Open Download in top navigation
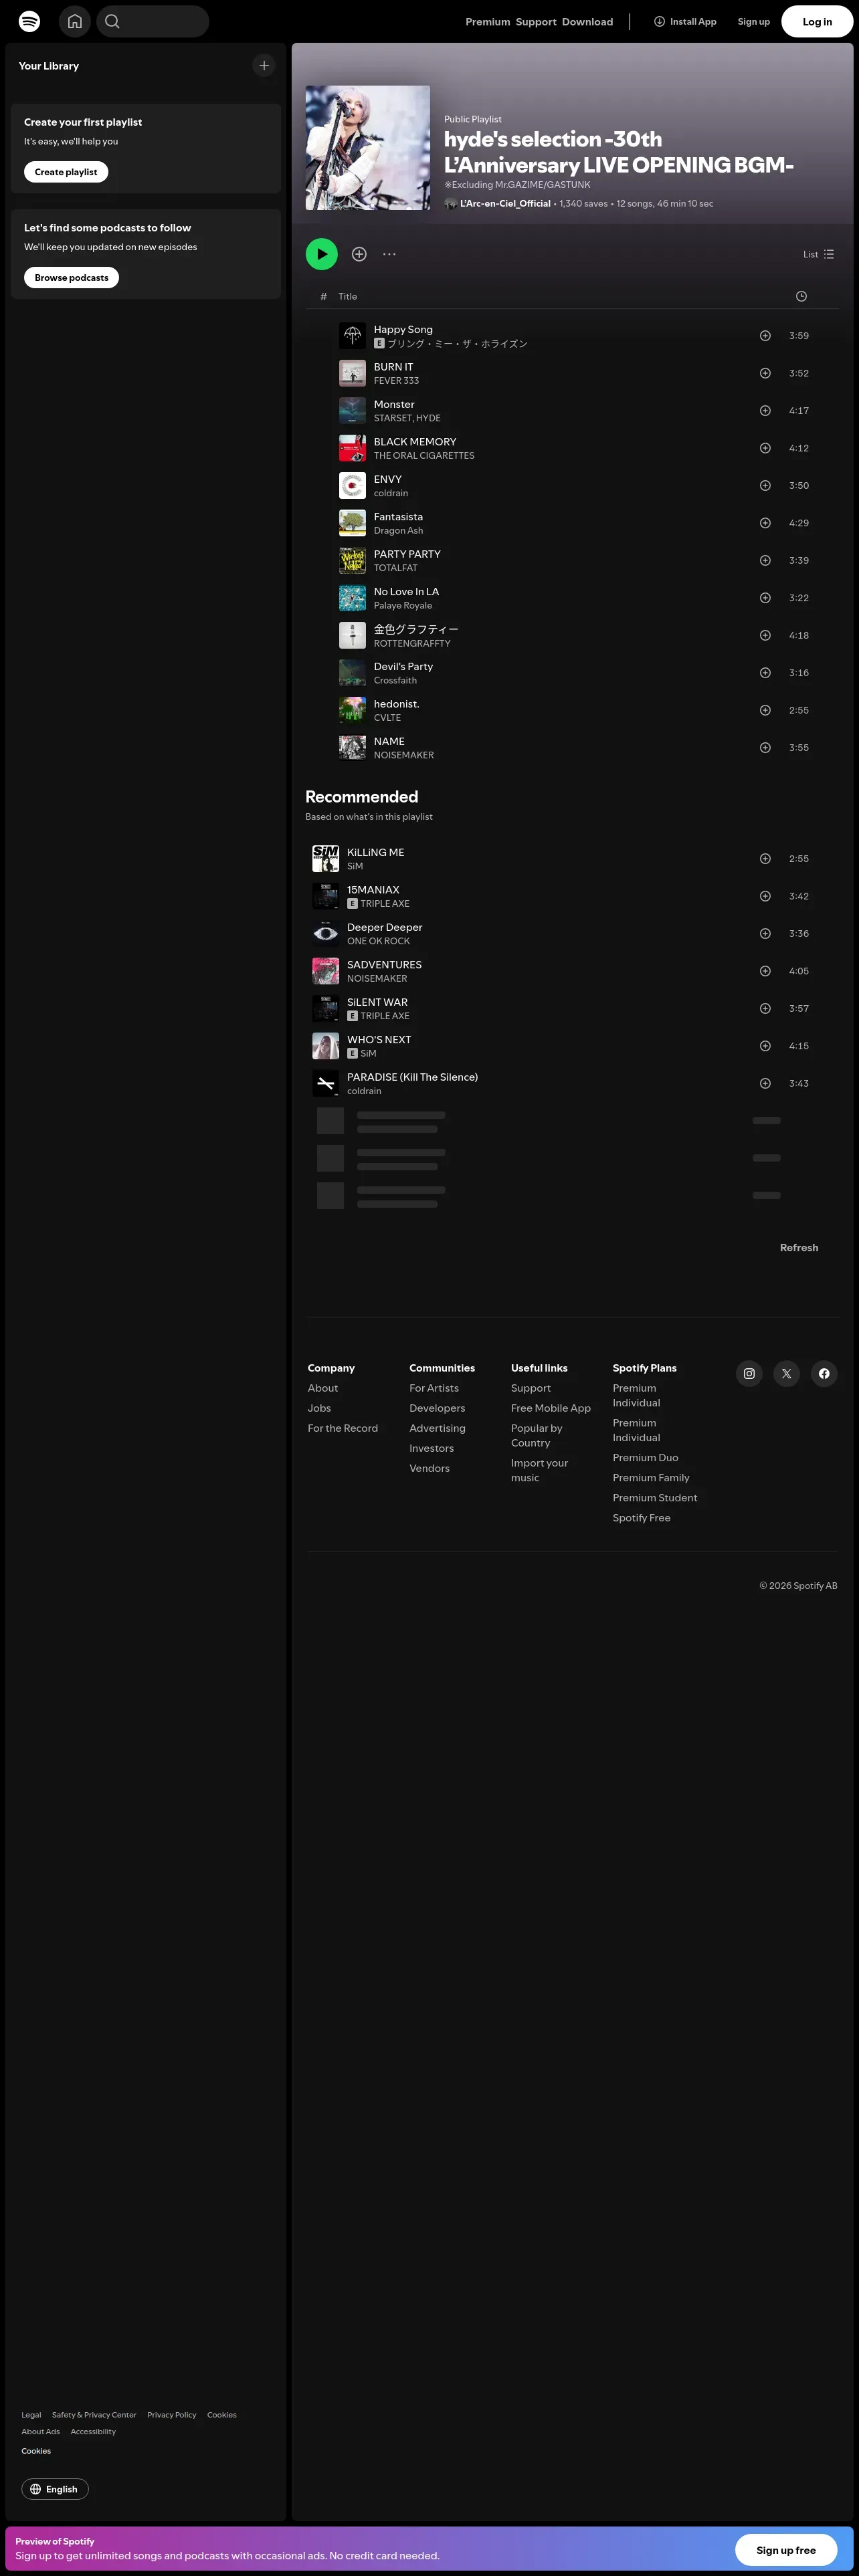The image size is (859, 2576). [588, 22]
